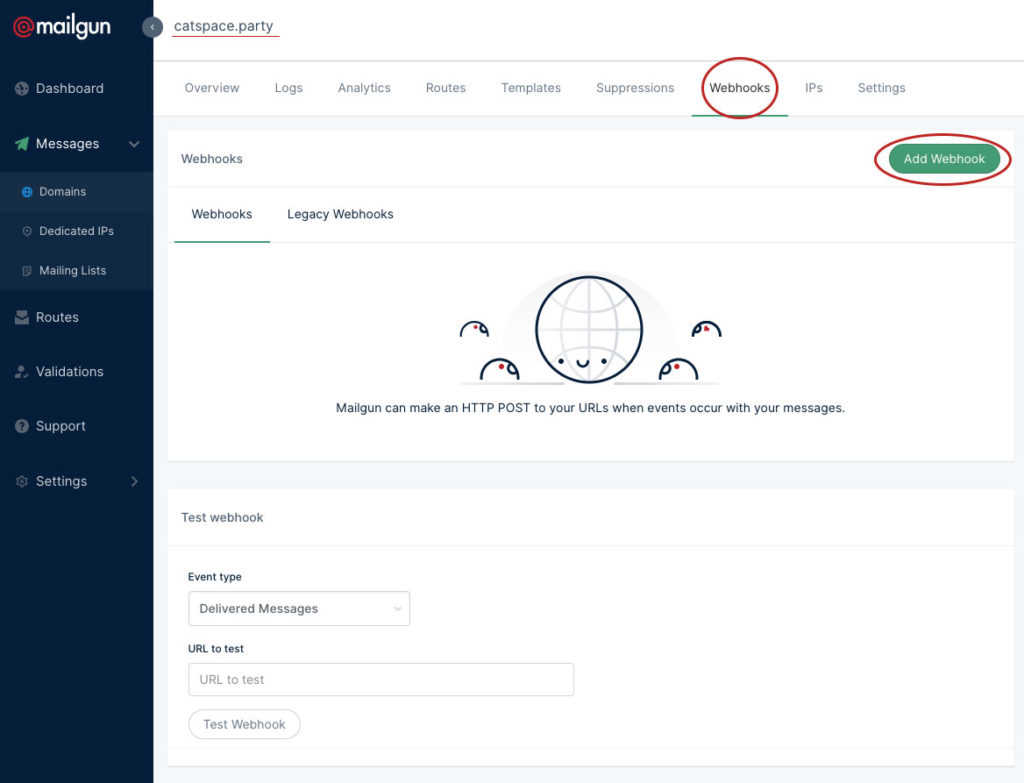Select the Webhooks tab in top navigation
Image resolution: width=1024 pixels, height=783 pixels.
pyautogui.click(x=739, y=88)
